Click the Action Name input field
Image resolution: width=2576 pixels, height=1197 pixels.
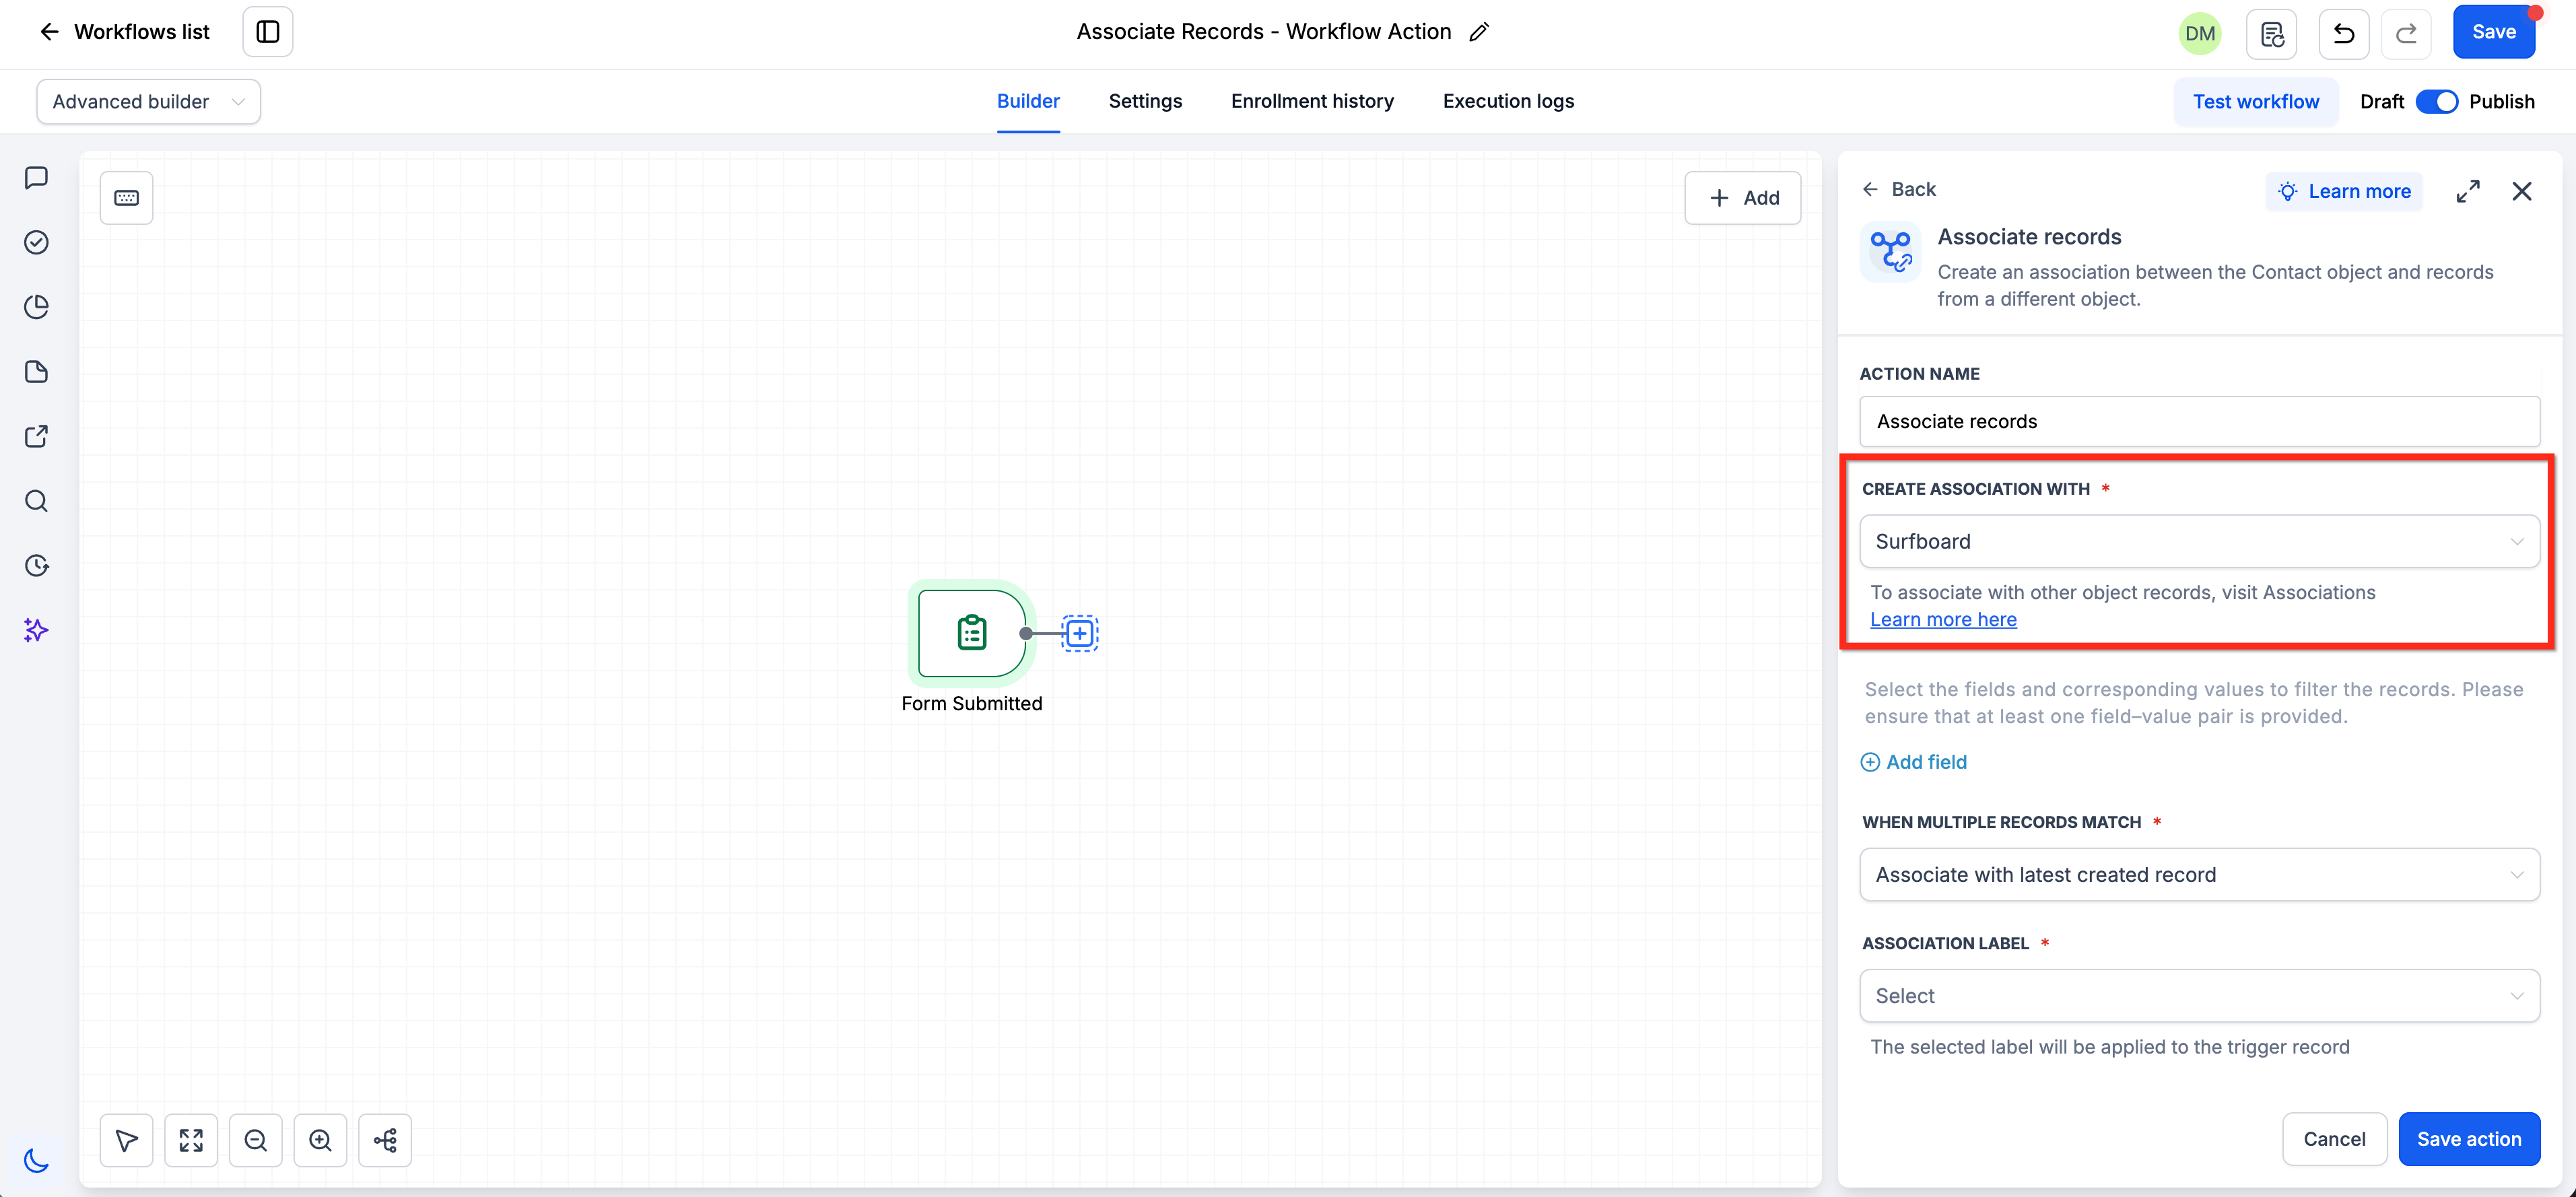pos(2200,421)
